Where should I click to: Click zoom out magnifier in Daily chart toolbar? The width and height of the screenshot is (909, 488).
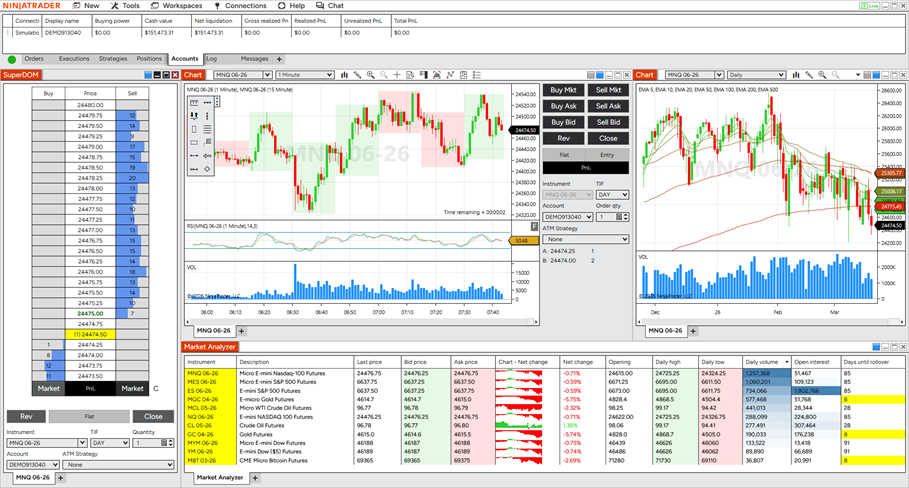[x=835, y=75]
